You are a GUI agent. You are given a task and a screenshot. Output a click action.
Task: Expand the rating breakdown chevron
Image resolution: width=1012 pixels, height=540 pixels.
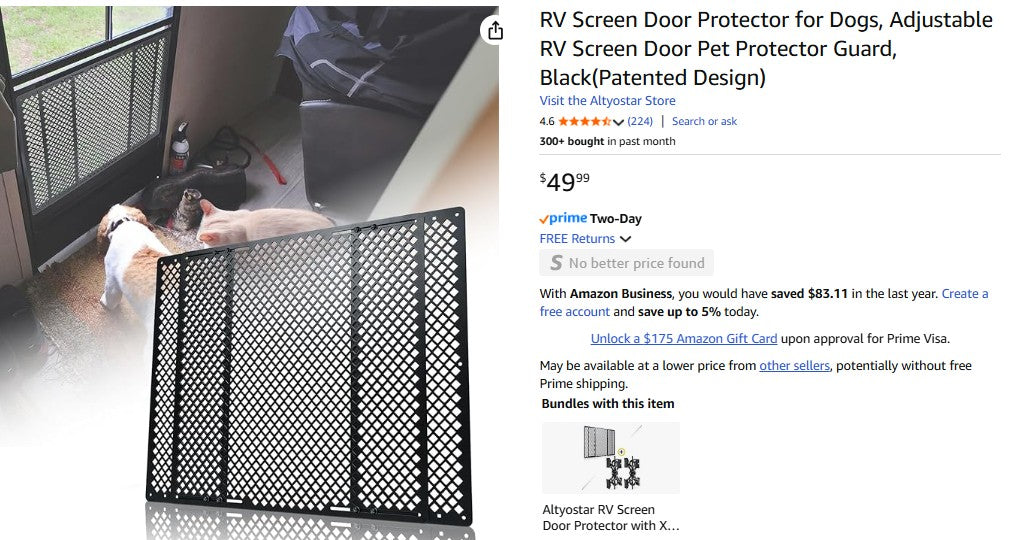(x=618, y=123)
